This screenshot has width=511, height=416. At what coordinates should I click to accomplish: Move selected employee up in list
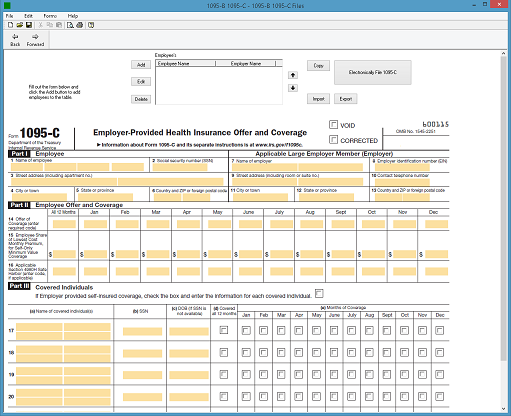(293, 75)
